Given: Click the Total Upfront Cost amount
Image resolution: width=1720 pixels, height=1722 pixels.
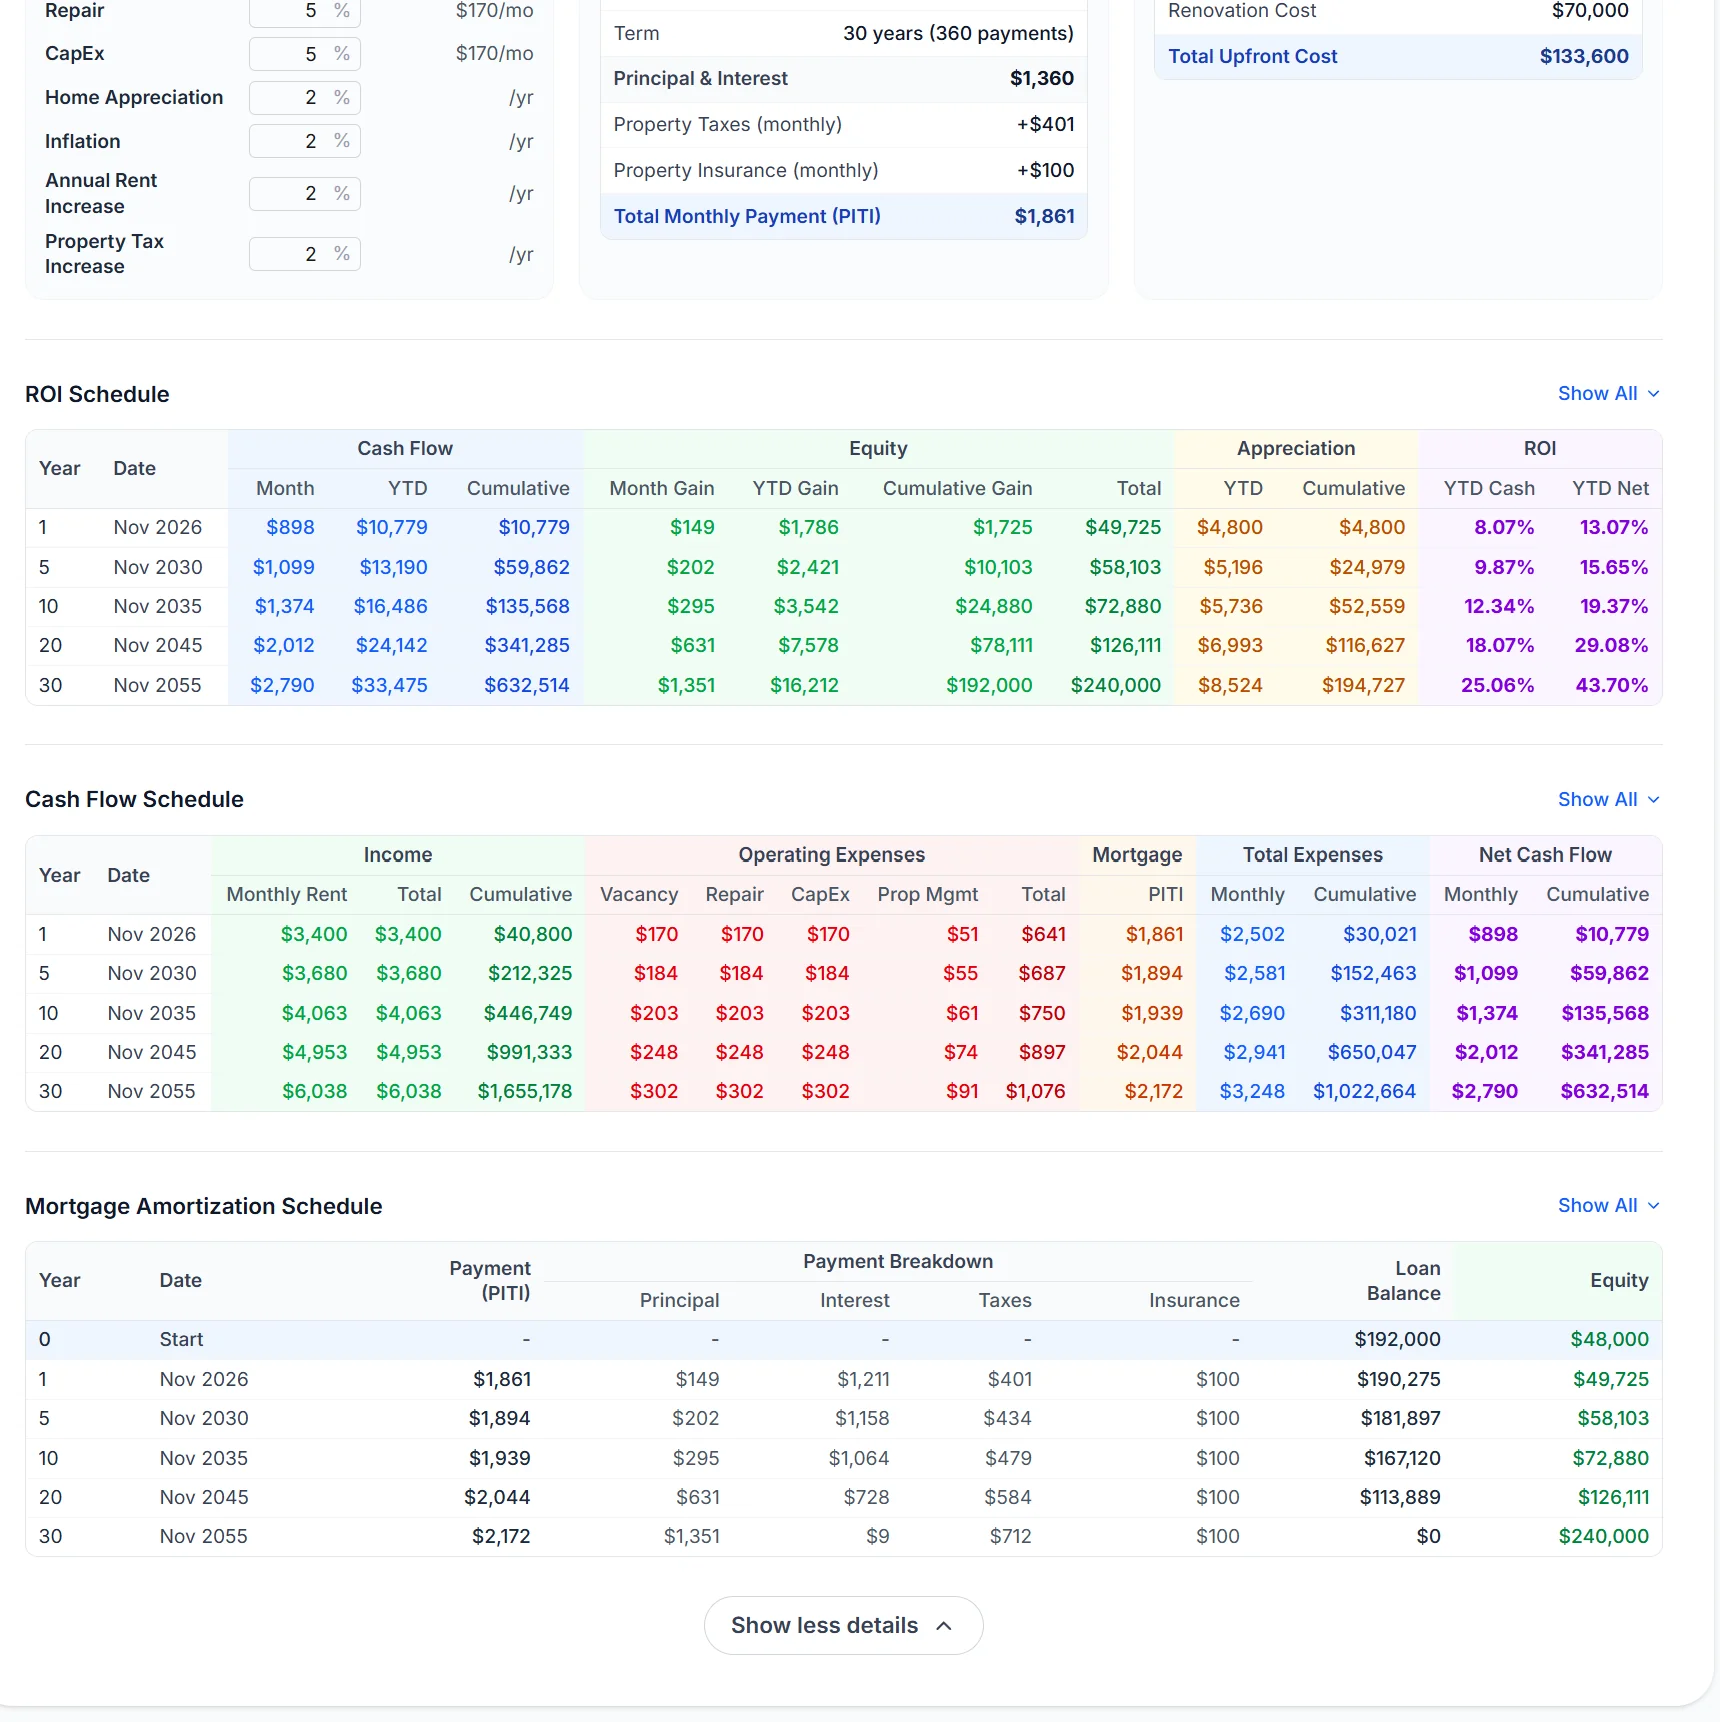Looking at the screenshot, I should 1583,57.
